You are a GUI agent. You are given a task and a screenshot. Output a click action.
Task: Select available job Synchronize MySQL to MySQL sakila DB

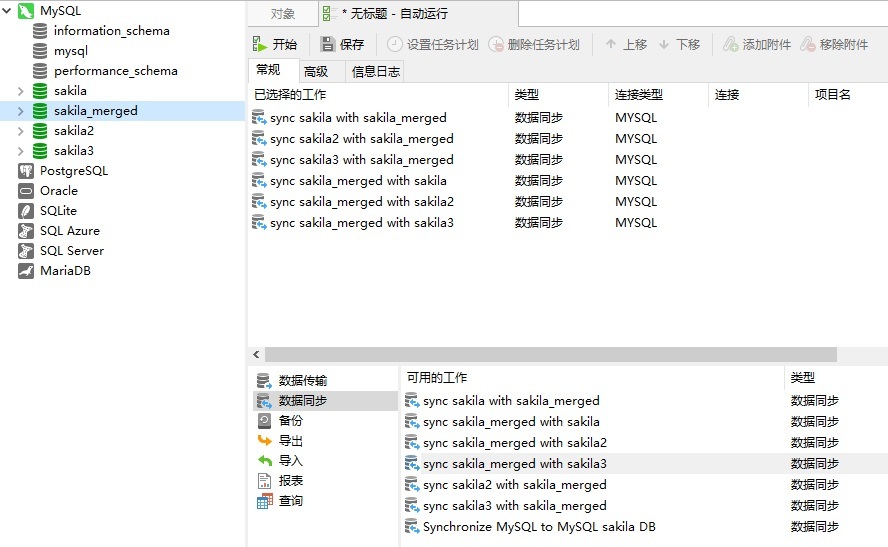click(539, 527)
